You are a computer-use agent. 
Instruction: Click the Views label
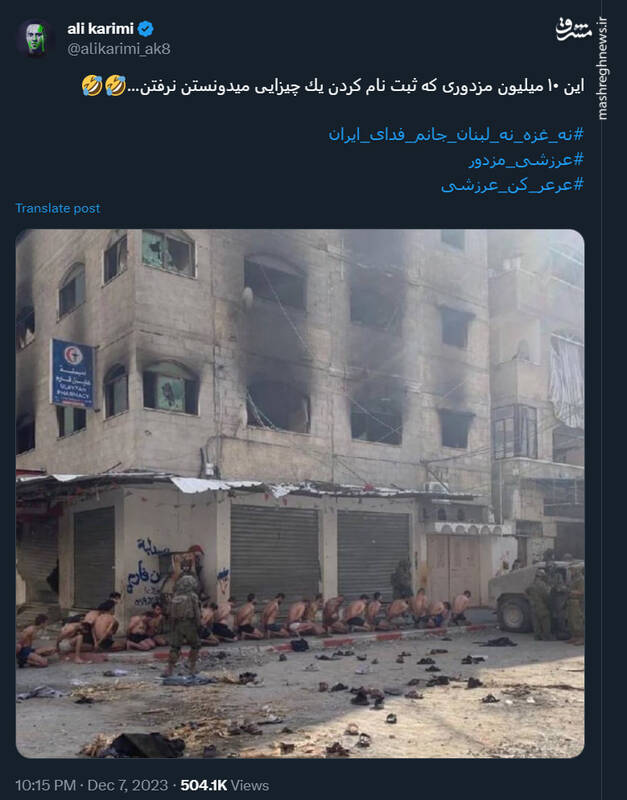[x=249, y=785]
